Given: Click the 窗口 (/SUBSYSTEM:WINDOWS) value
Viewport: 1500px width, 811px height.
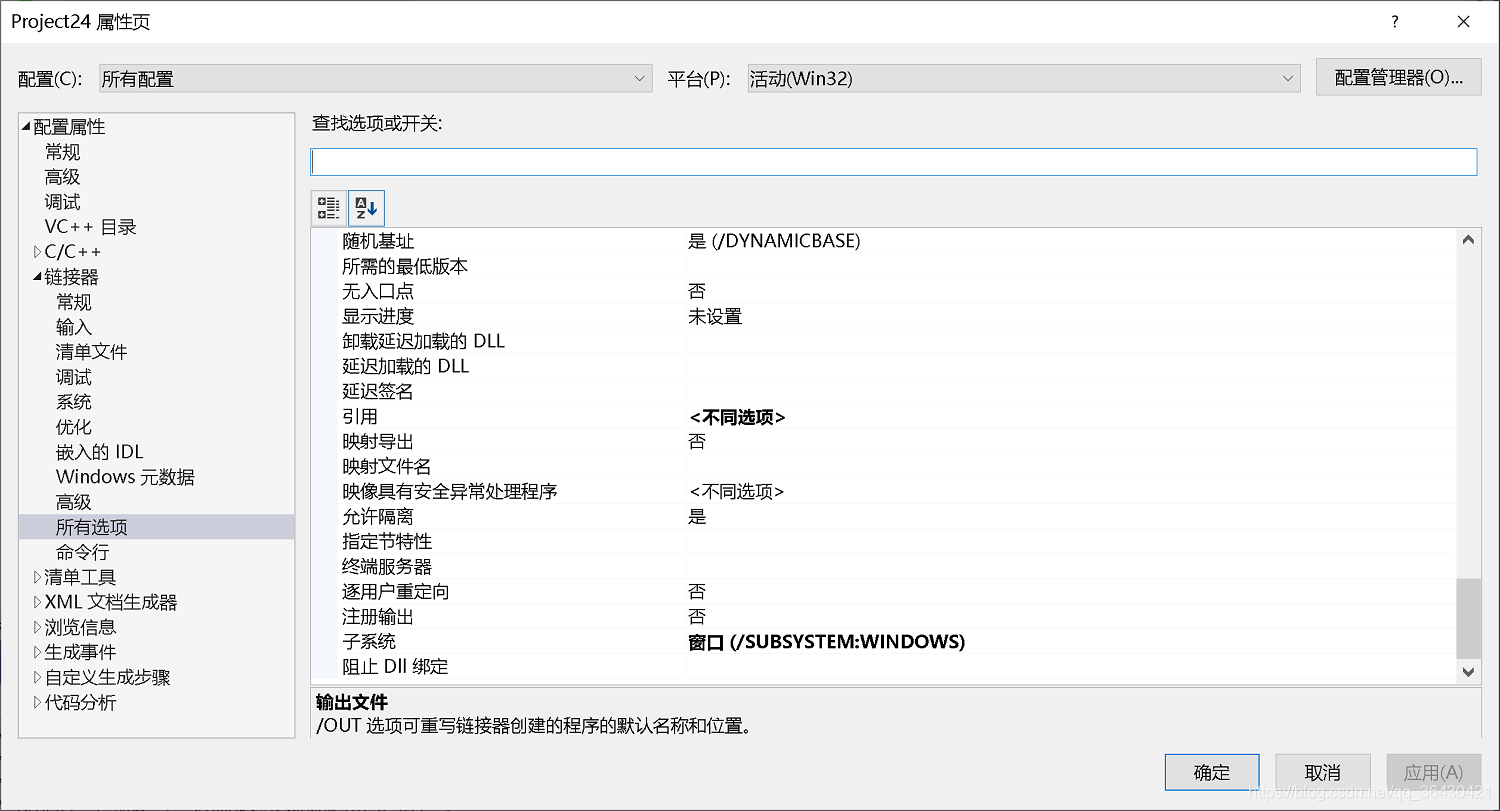Looking at the screenshot, I should tap(827, 642).
